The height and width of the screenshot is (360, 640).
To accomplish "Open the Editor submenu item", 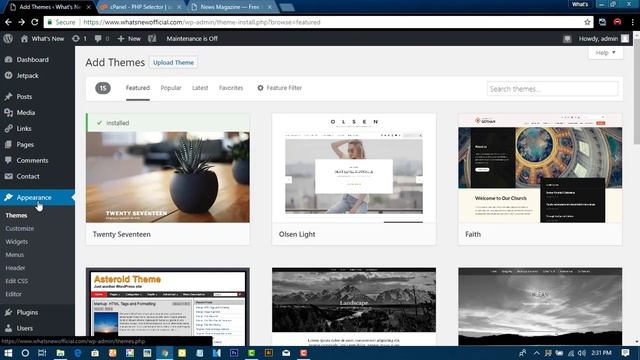I will (13, 294).
